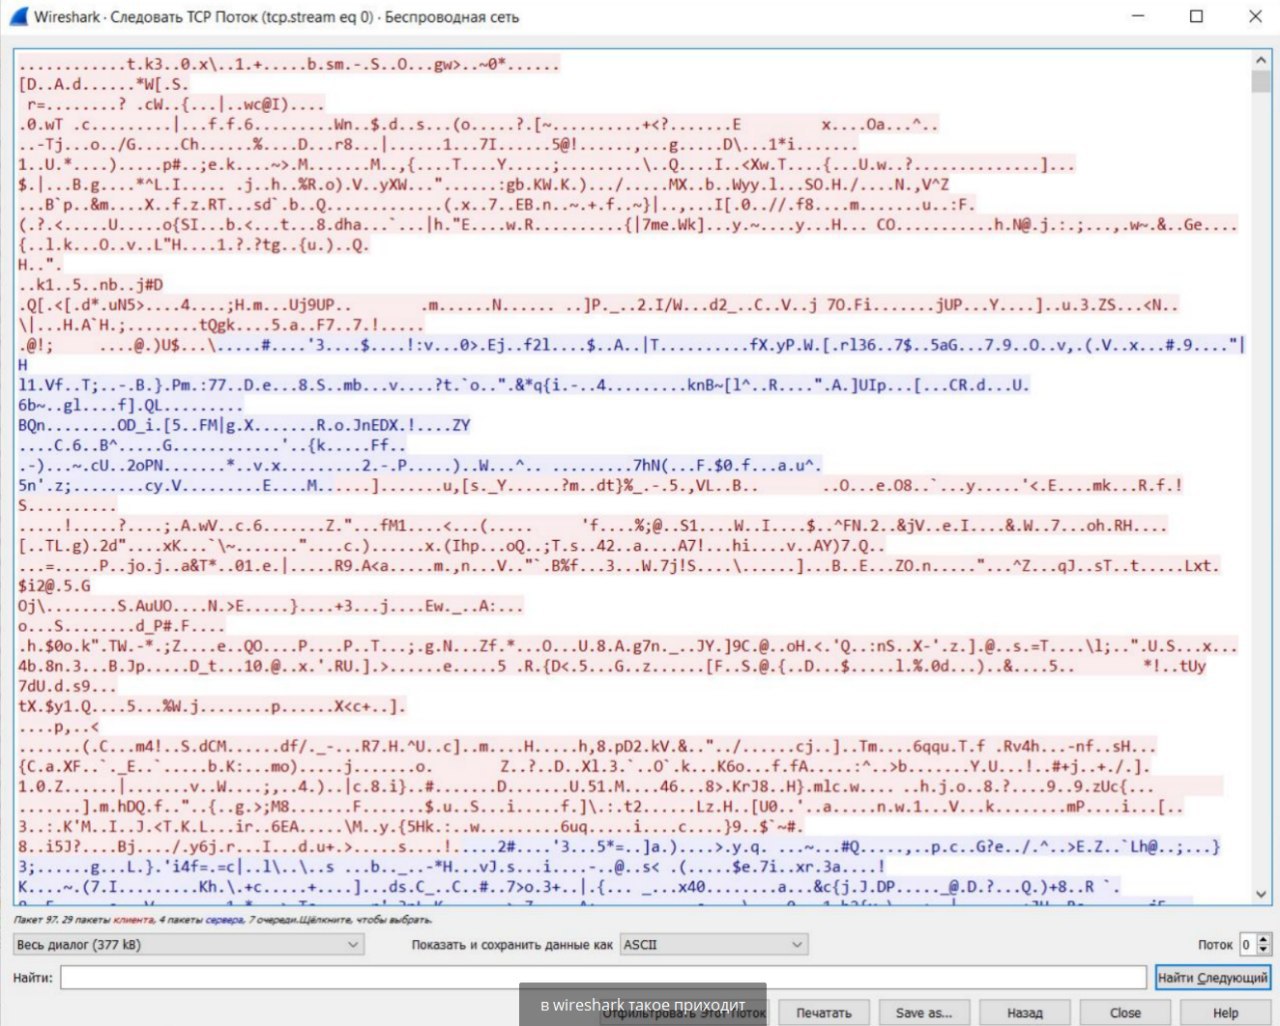
Task: Click stream line starting 'o...S........d_P#.F....'
Action: [x=121, y=625]
